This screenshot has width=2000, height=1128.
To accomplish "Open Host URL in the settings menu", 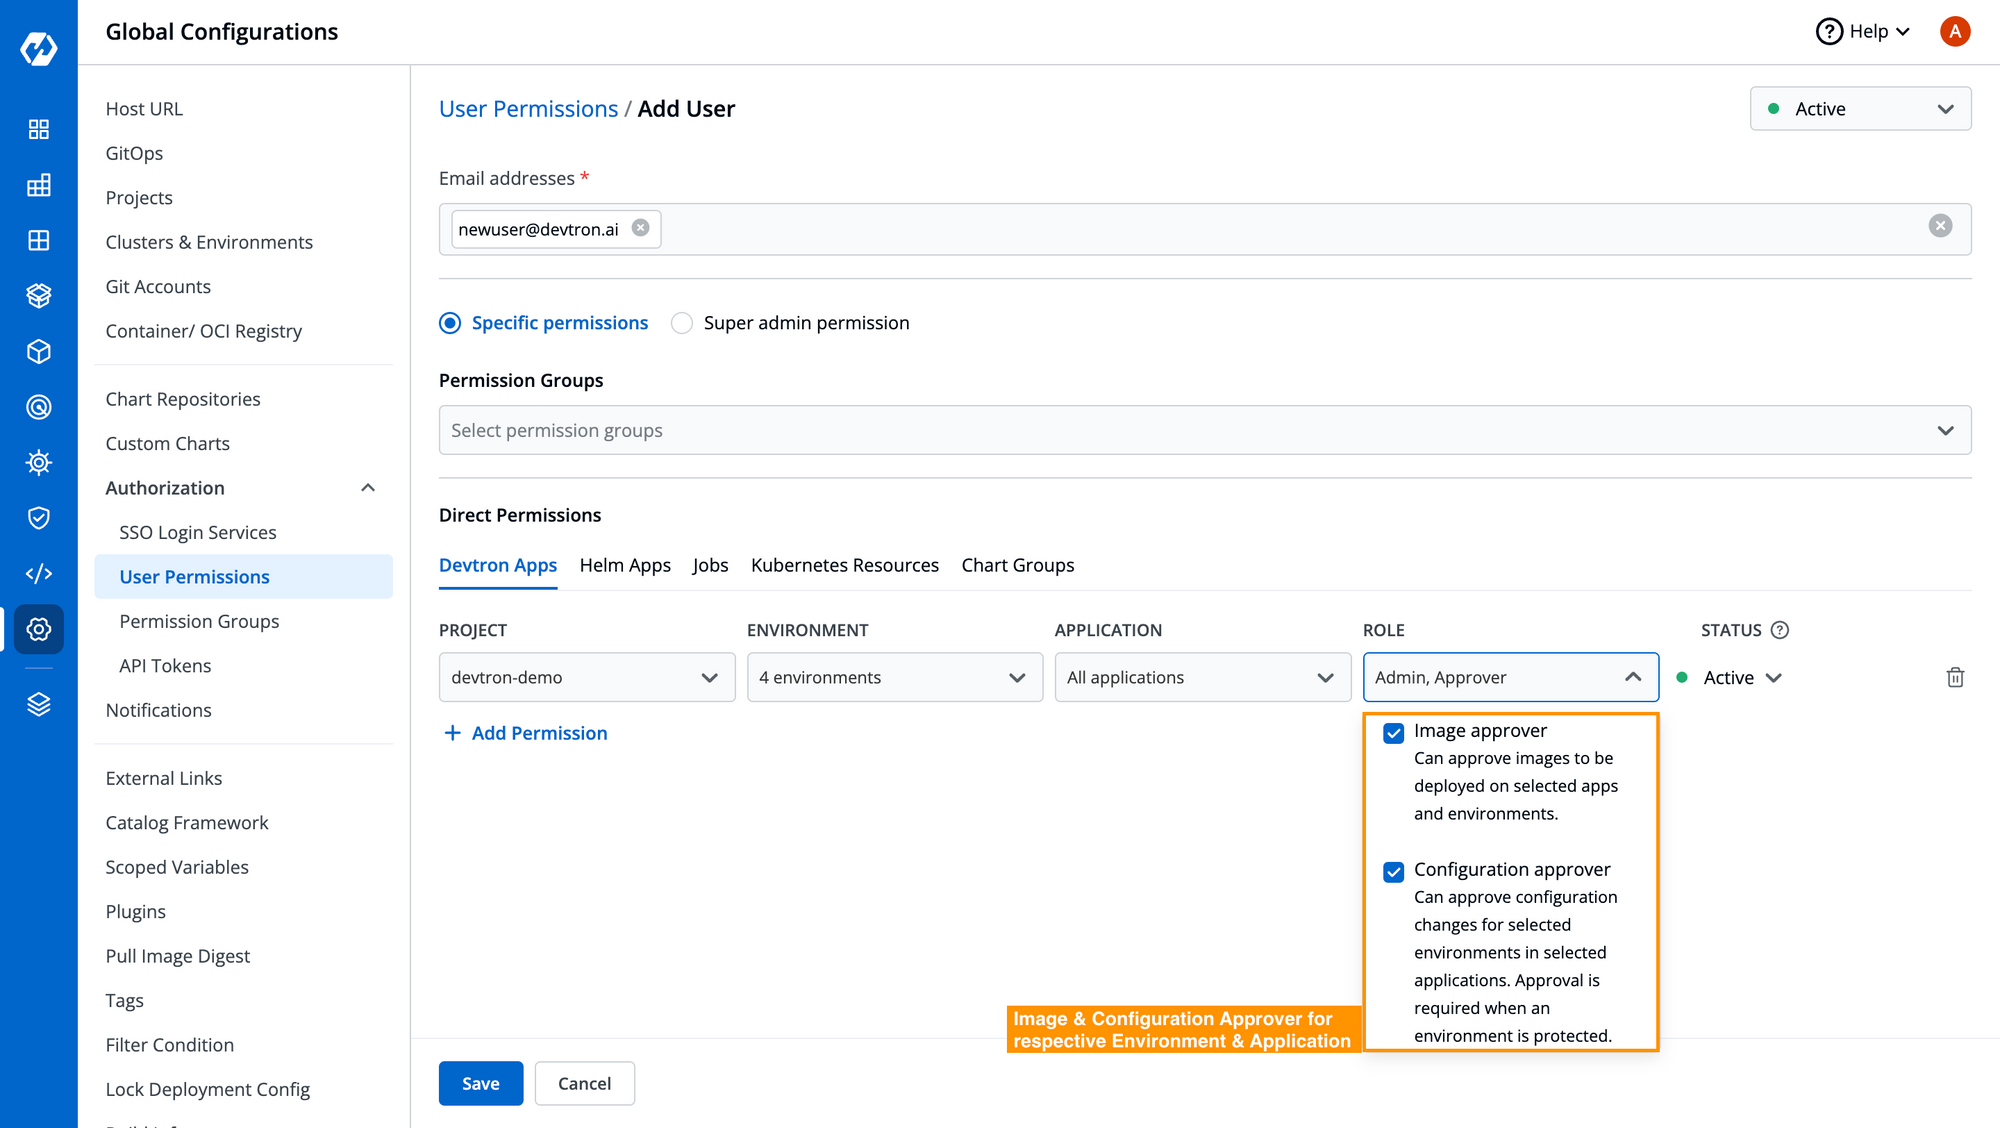I will pos(144,109).
